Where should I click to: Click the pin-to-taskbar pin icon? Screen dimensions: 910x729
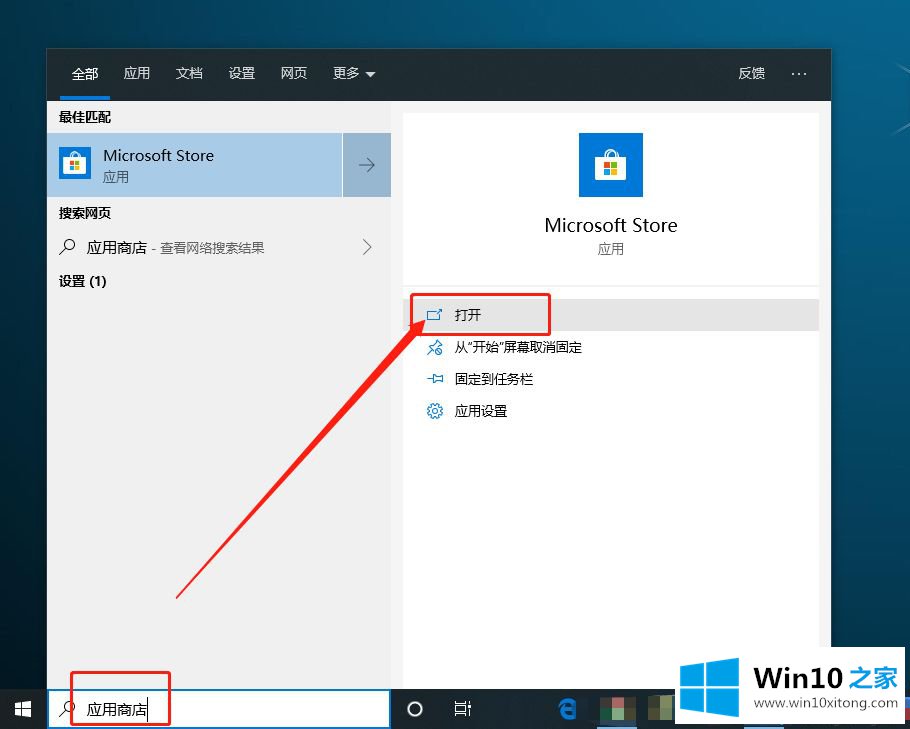click(435, 379)
